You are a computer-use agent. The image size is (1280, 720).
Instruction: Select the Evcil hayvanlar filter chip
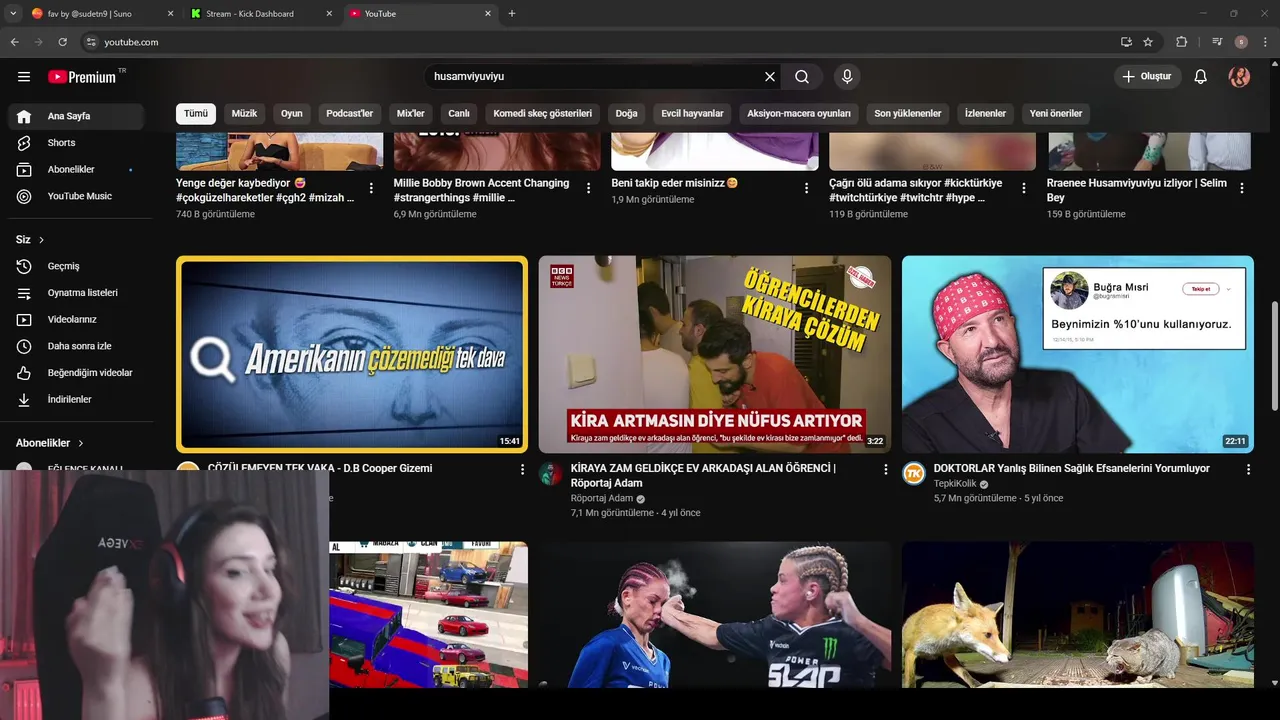point(692,113)
